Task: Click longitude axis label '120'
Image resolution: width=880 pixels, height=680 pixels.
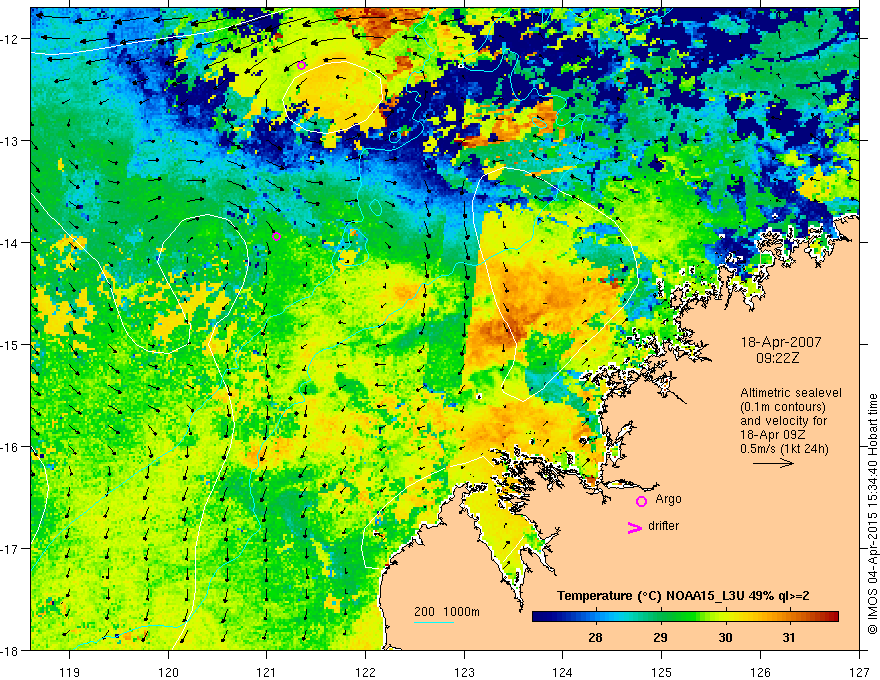Action: click(x=168, y=672)
